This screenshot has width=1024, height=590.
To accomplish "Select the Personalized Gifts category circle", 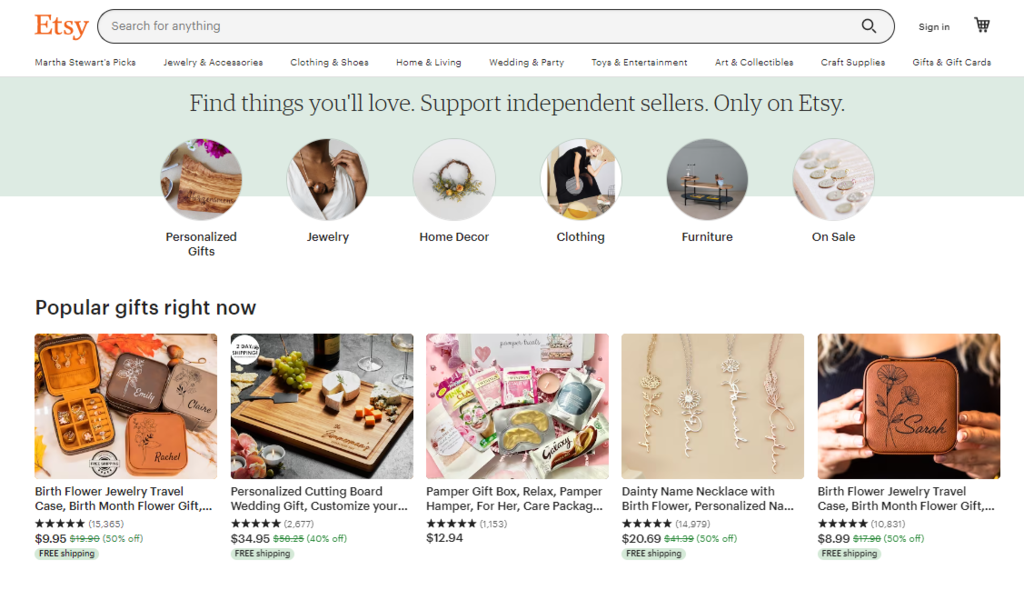I will [201, 179].
